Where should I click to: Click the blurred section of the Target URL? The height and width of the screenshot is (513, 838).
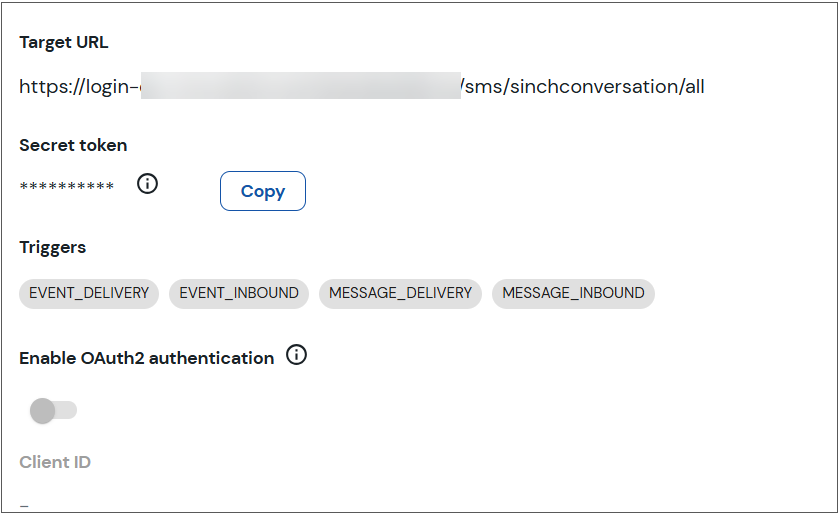[300, 86]
